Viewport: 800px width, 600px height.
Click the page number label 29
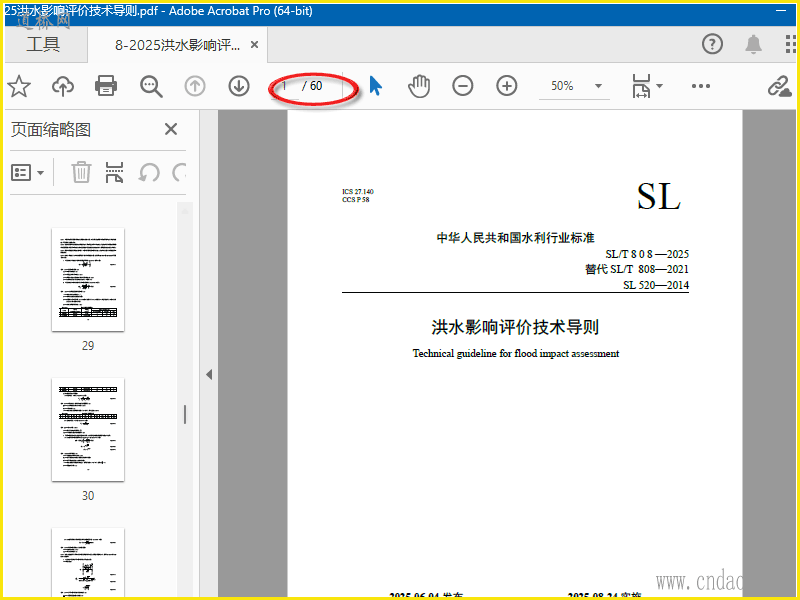pos(88,346)
